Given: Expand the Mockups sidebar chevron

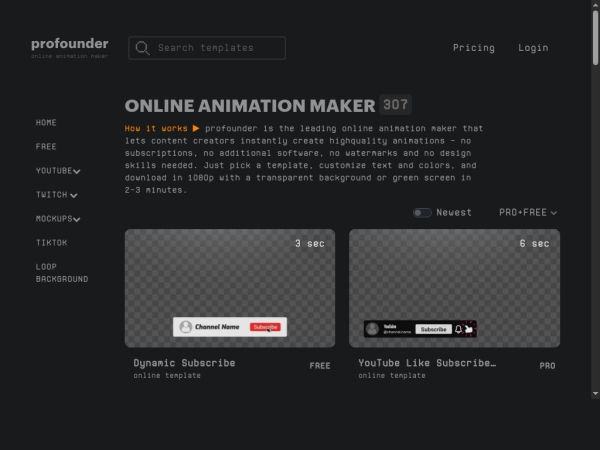Looking at the screenshot, I should click(77, 220).
